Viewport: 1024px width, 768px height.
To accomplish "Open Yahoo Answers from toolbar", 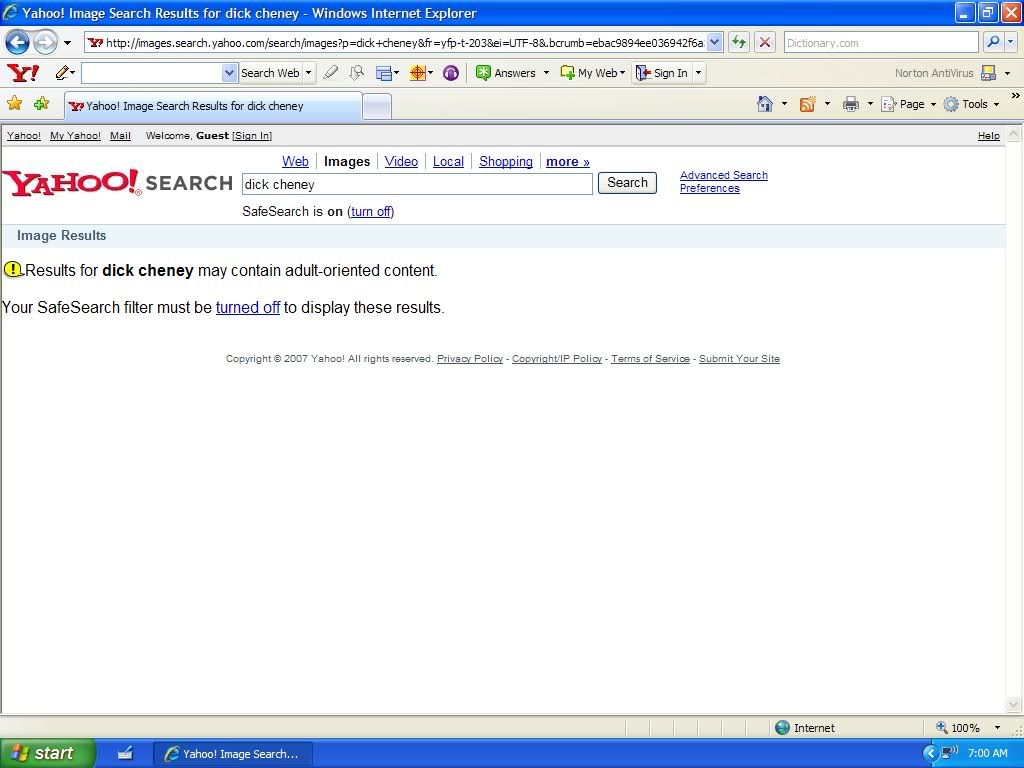I will [505, 72].
